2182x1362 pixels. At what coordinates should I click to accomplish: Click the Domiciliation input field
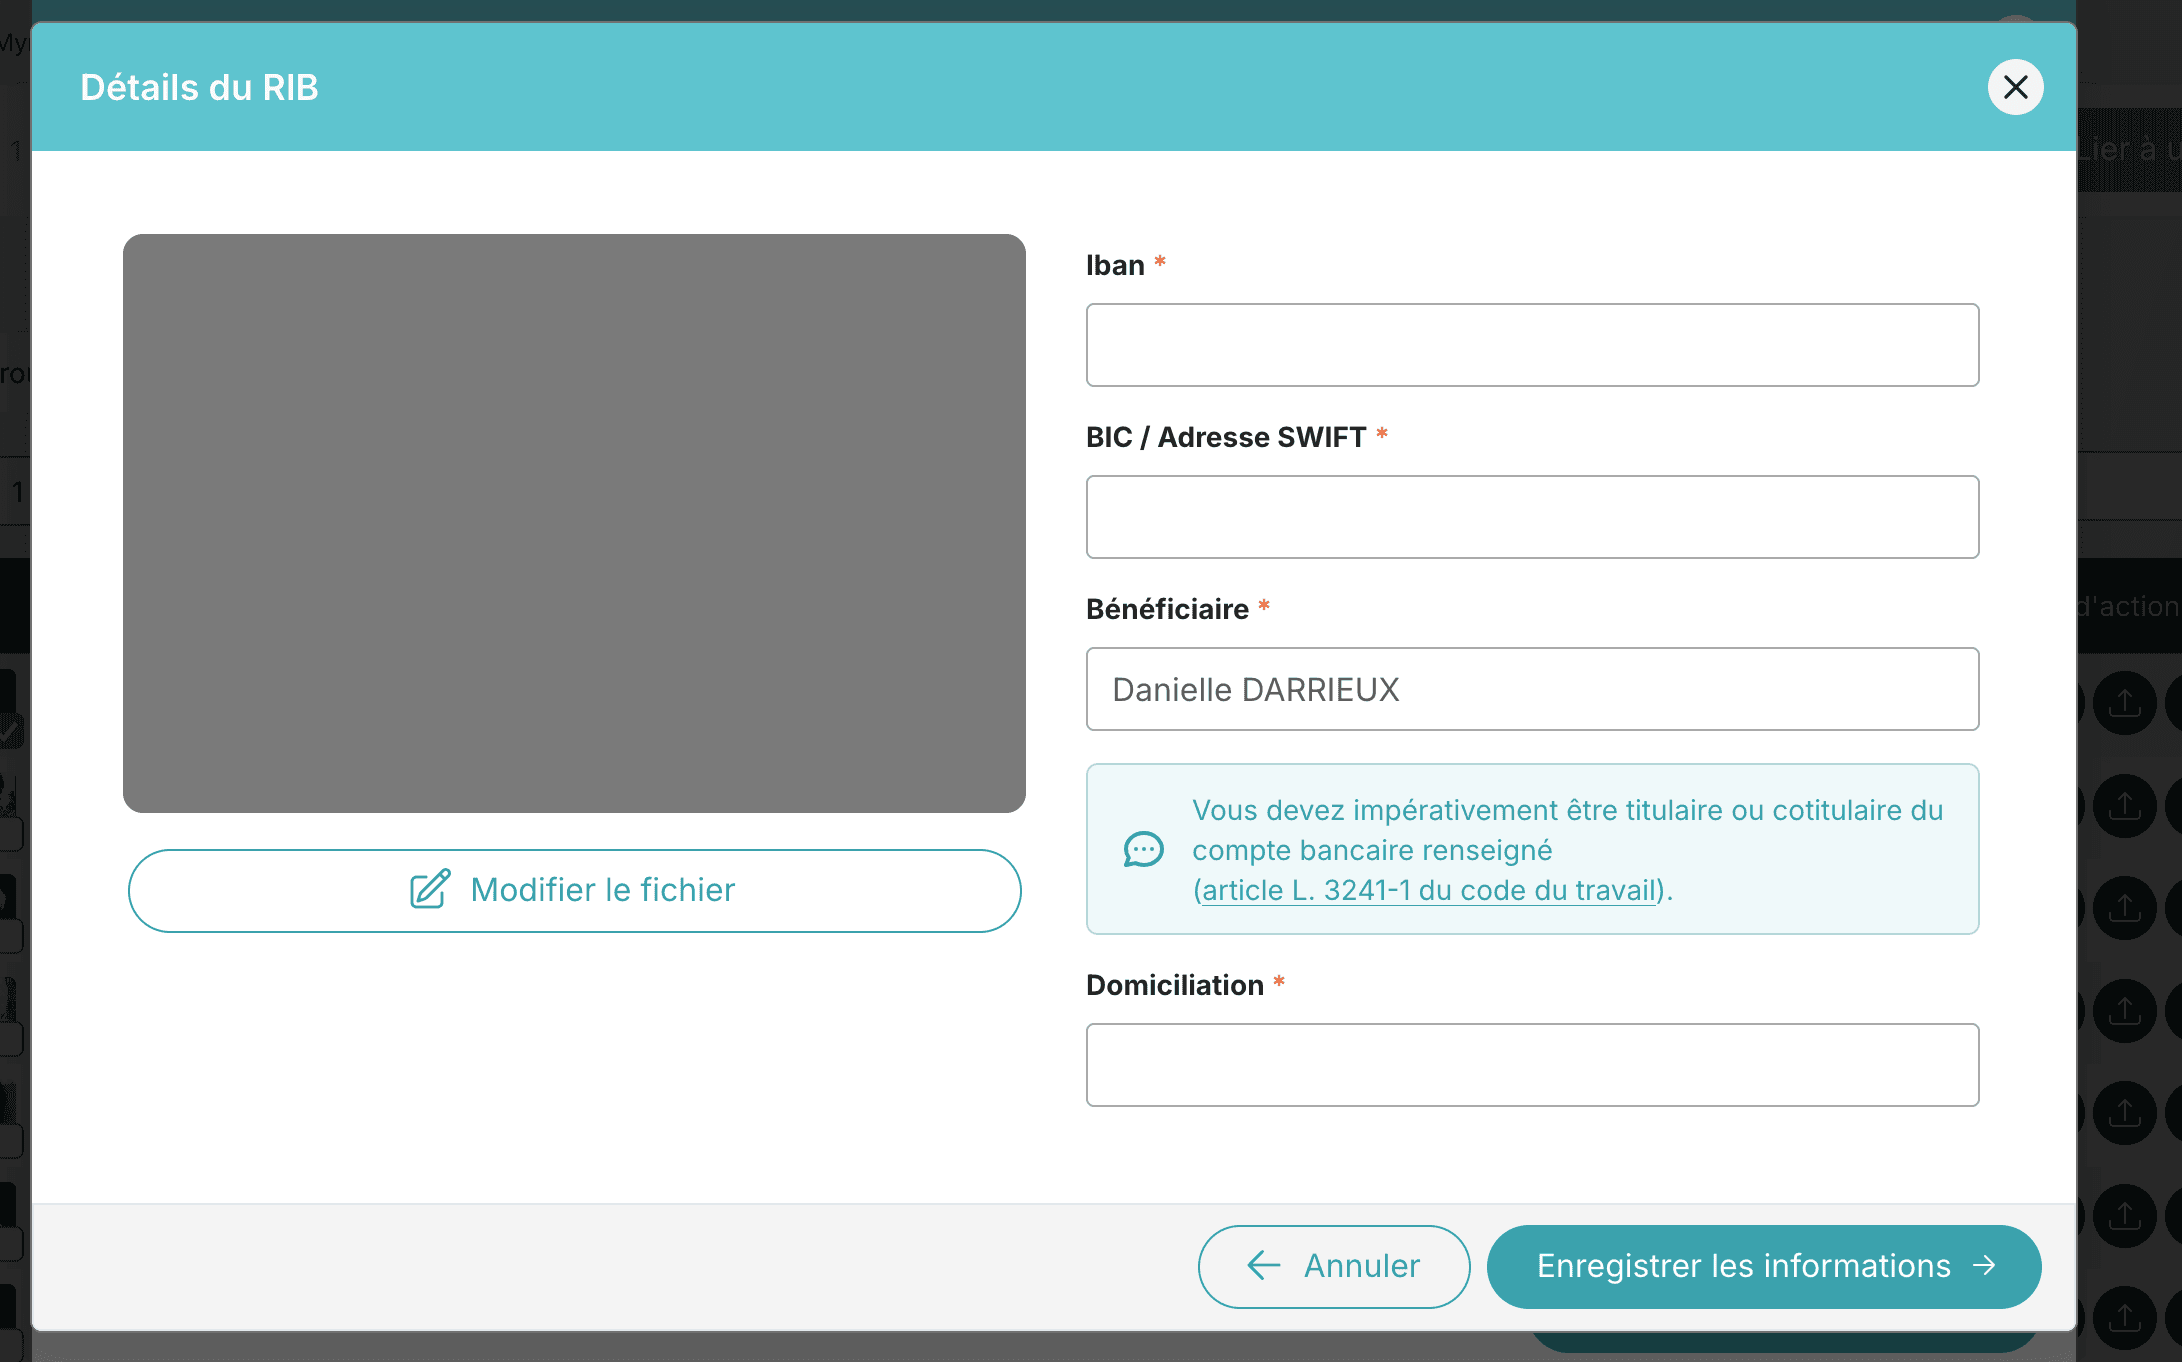(x=1532, y=1065)
